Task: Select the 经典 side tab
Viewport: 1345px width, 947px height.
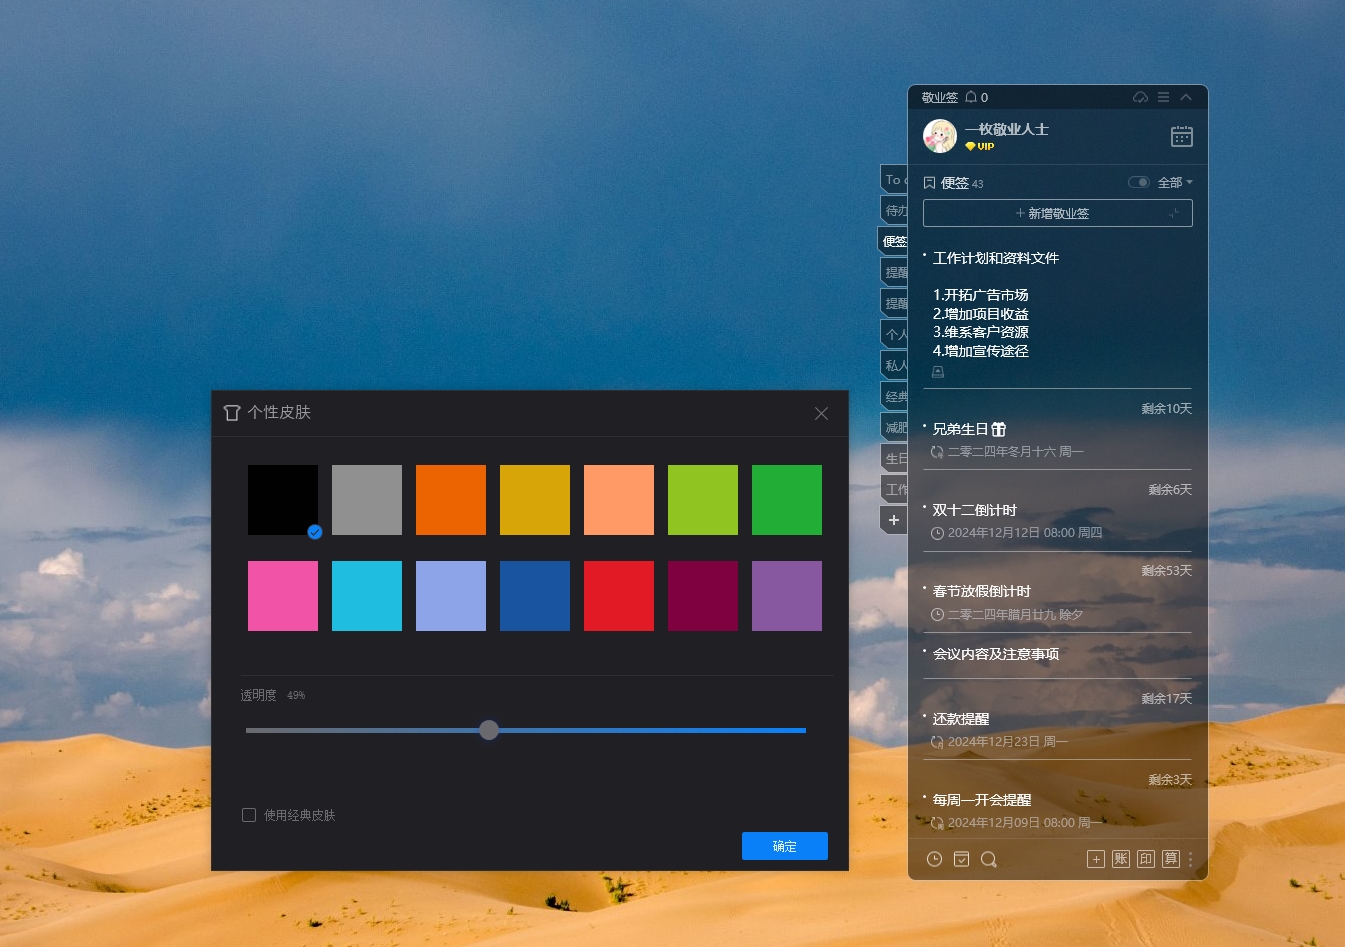Action: (895, 396)
